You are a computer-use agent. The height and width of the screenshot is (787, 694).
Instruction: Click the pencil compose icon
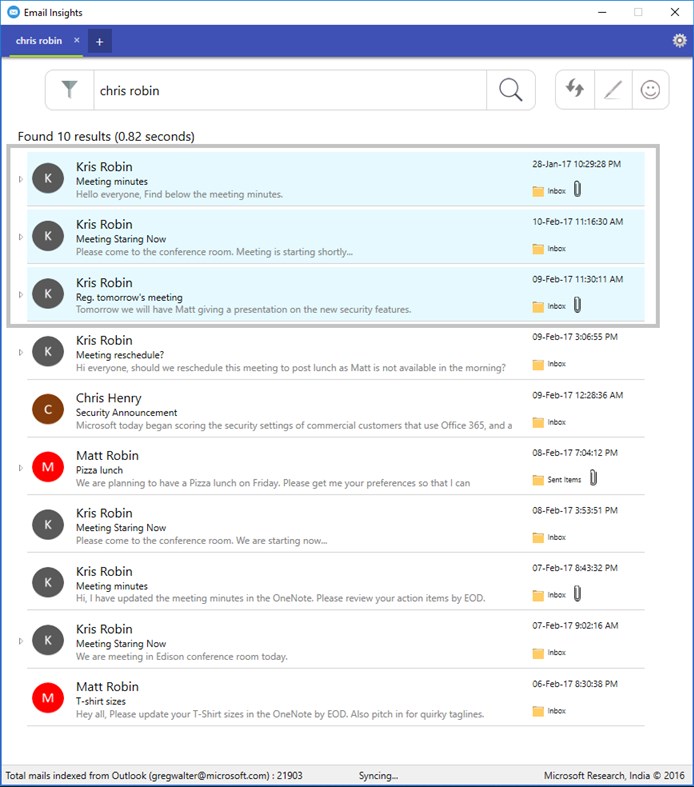(x=613, y=90)
